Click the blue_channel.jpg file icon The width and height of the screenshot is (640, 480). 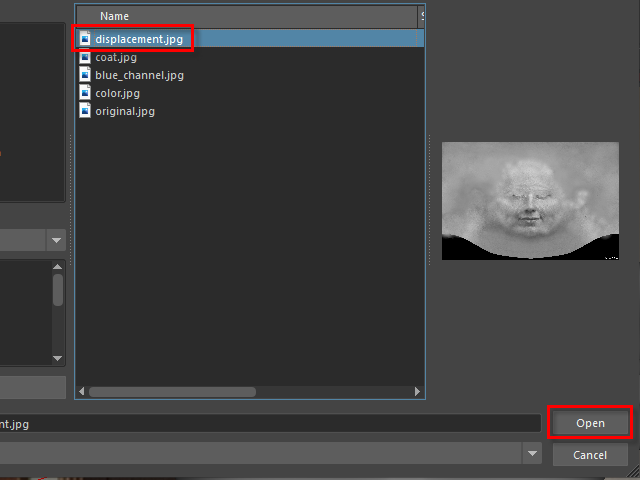point(86,75)
